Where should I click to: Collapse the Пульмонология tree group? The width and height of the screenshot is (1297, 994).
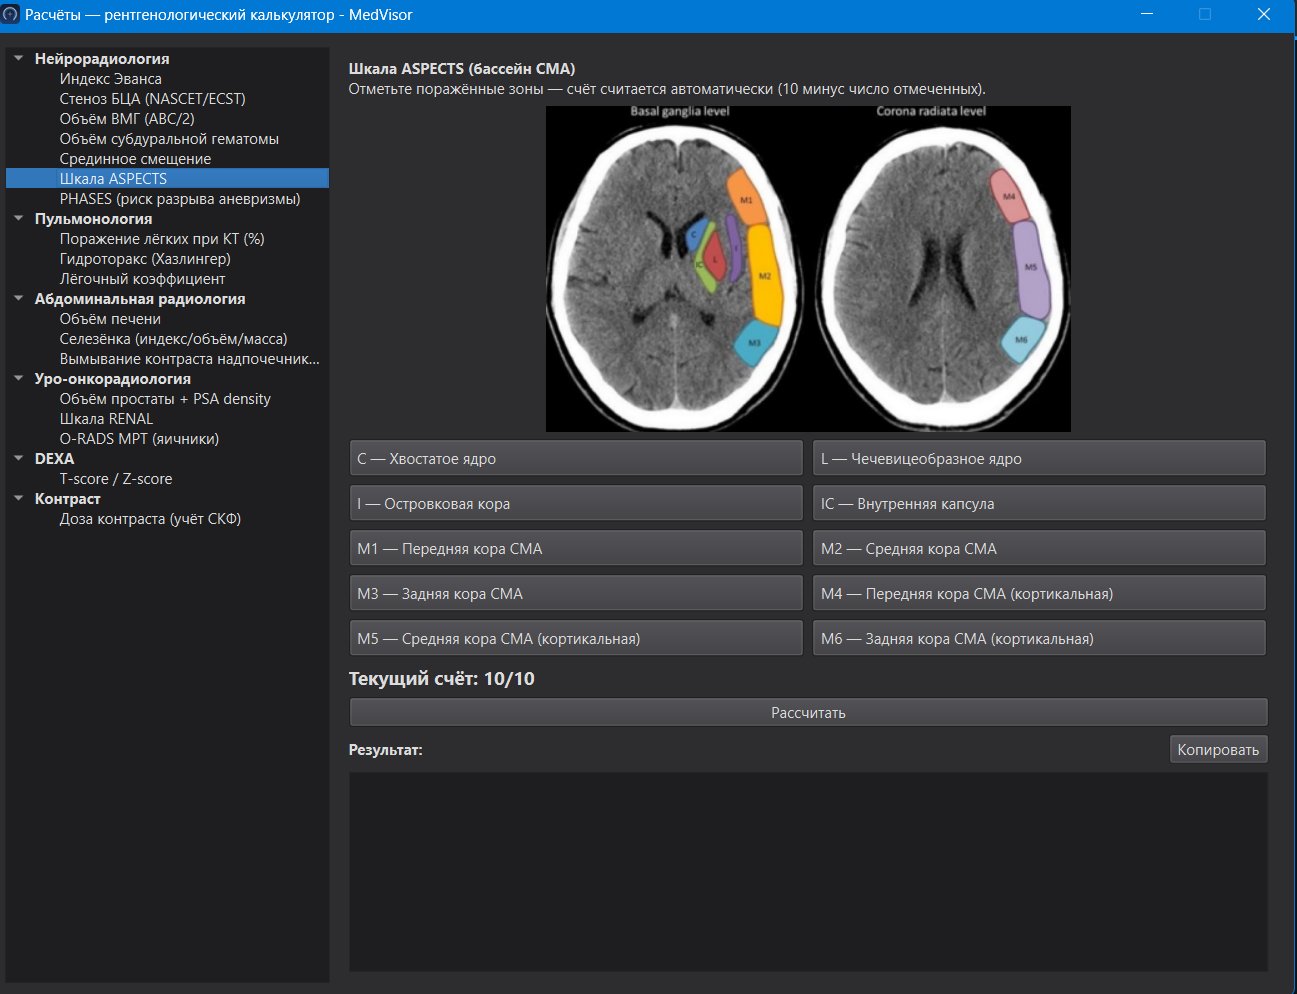(19, 218)
